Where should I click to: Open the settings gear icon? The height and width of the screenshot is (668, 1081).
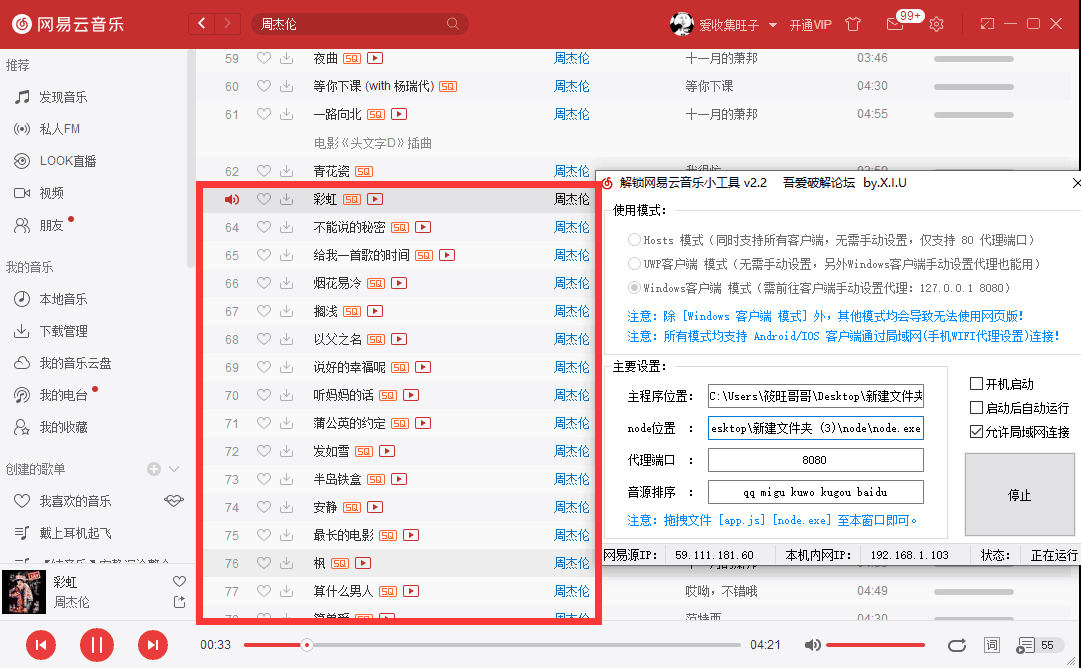click(x=936, y=24)
